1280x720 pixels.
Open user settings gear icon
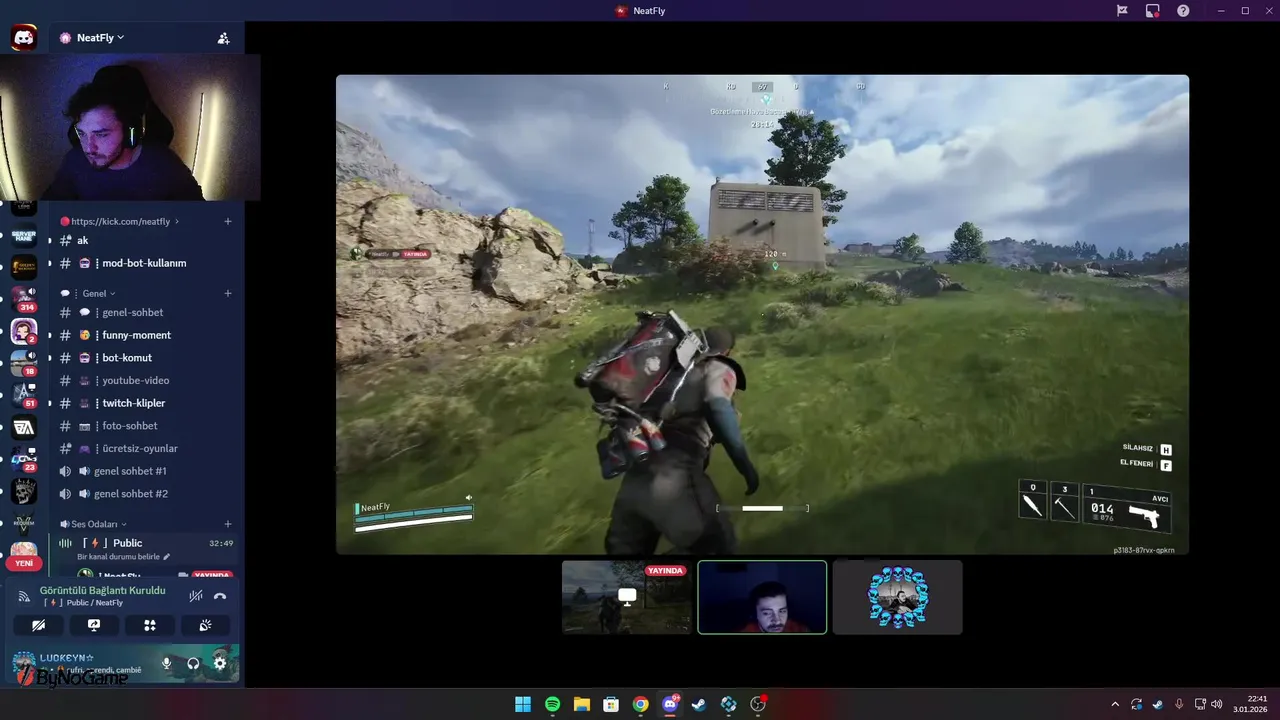tap(220, 663)
